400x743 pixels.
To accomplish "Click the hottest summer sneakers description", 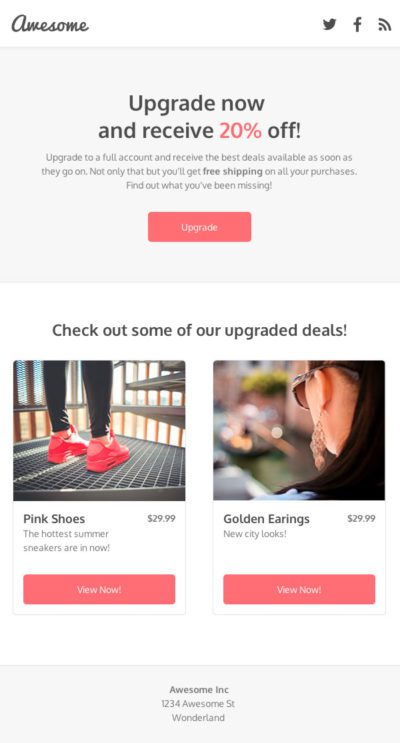I will pyautogui.click(x=66, y=541).
